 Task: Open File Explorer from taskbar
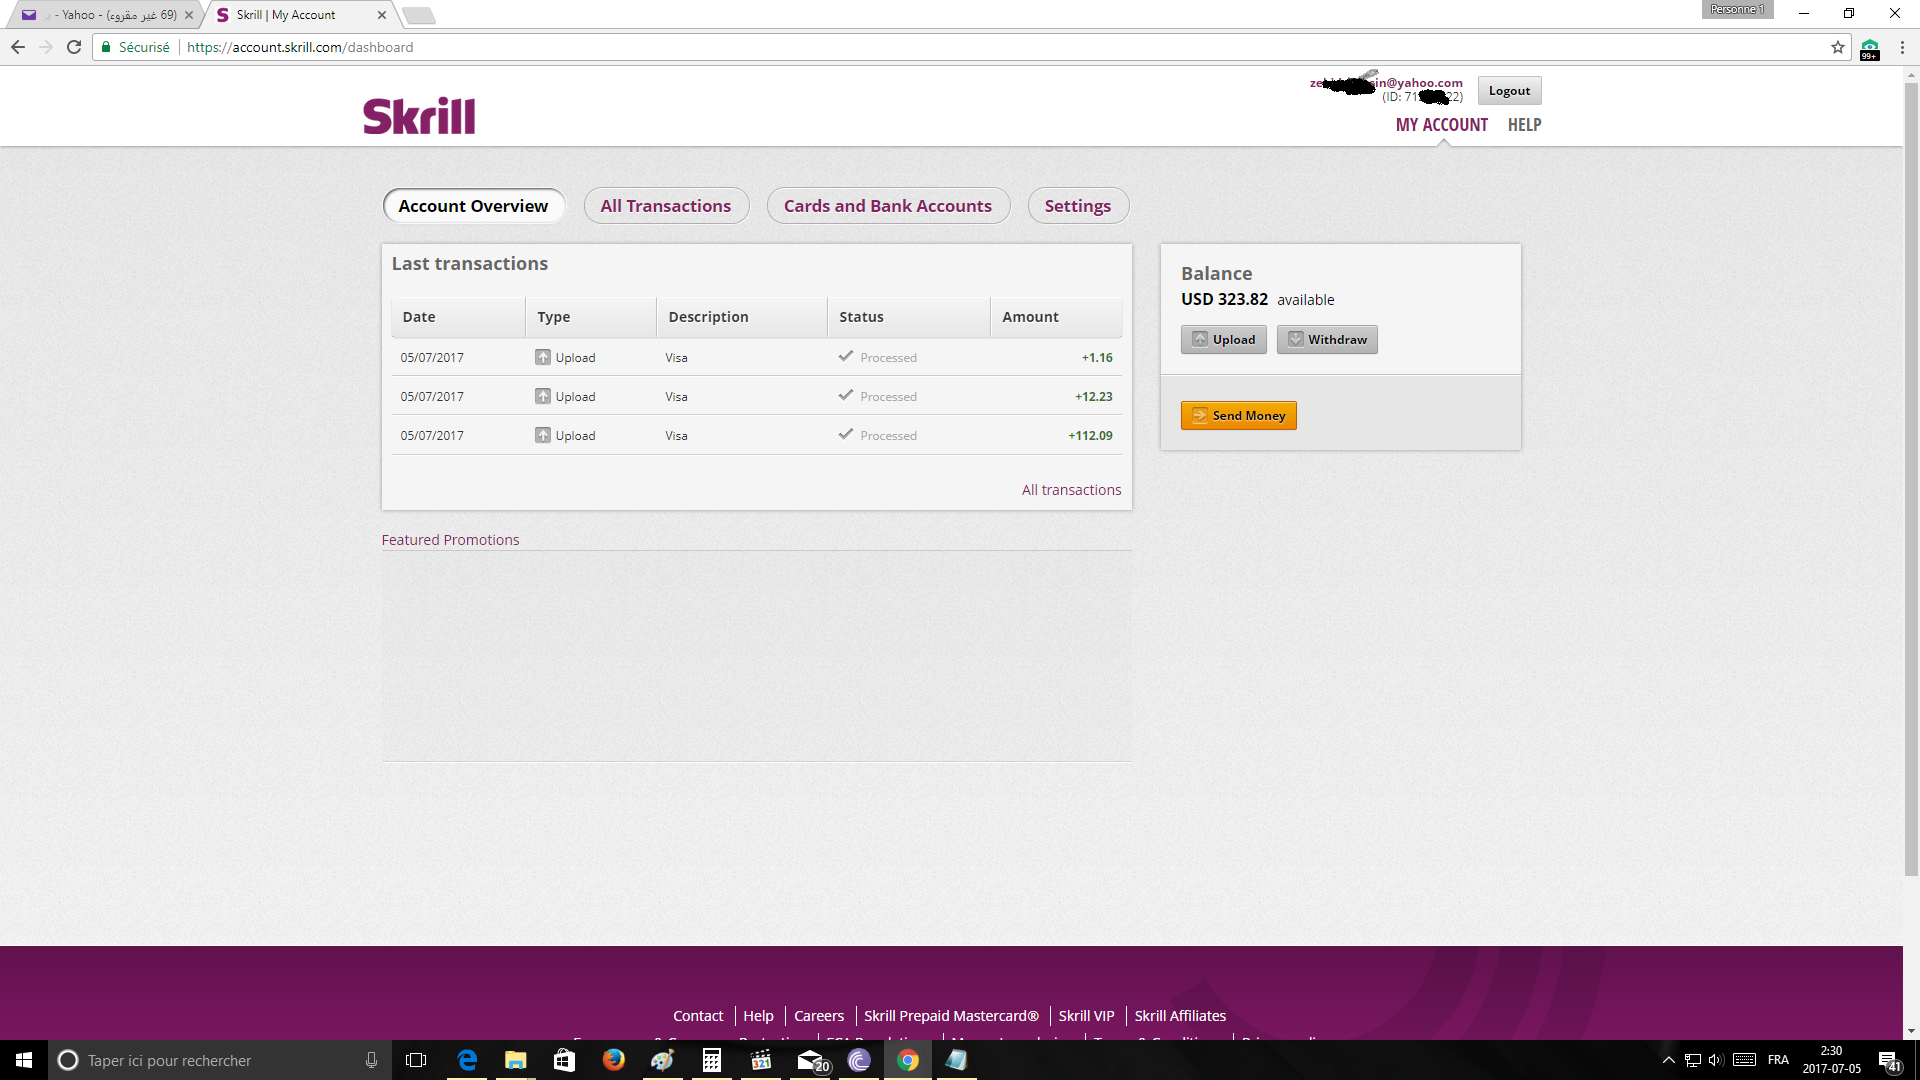pos(515,1060)
